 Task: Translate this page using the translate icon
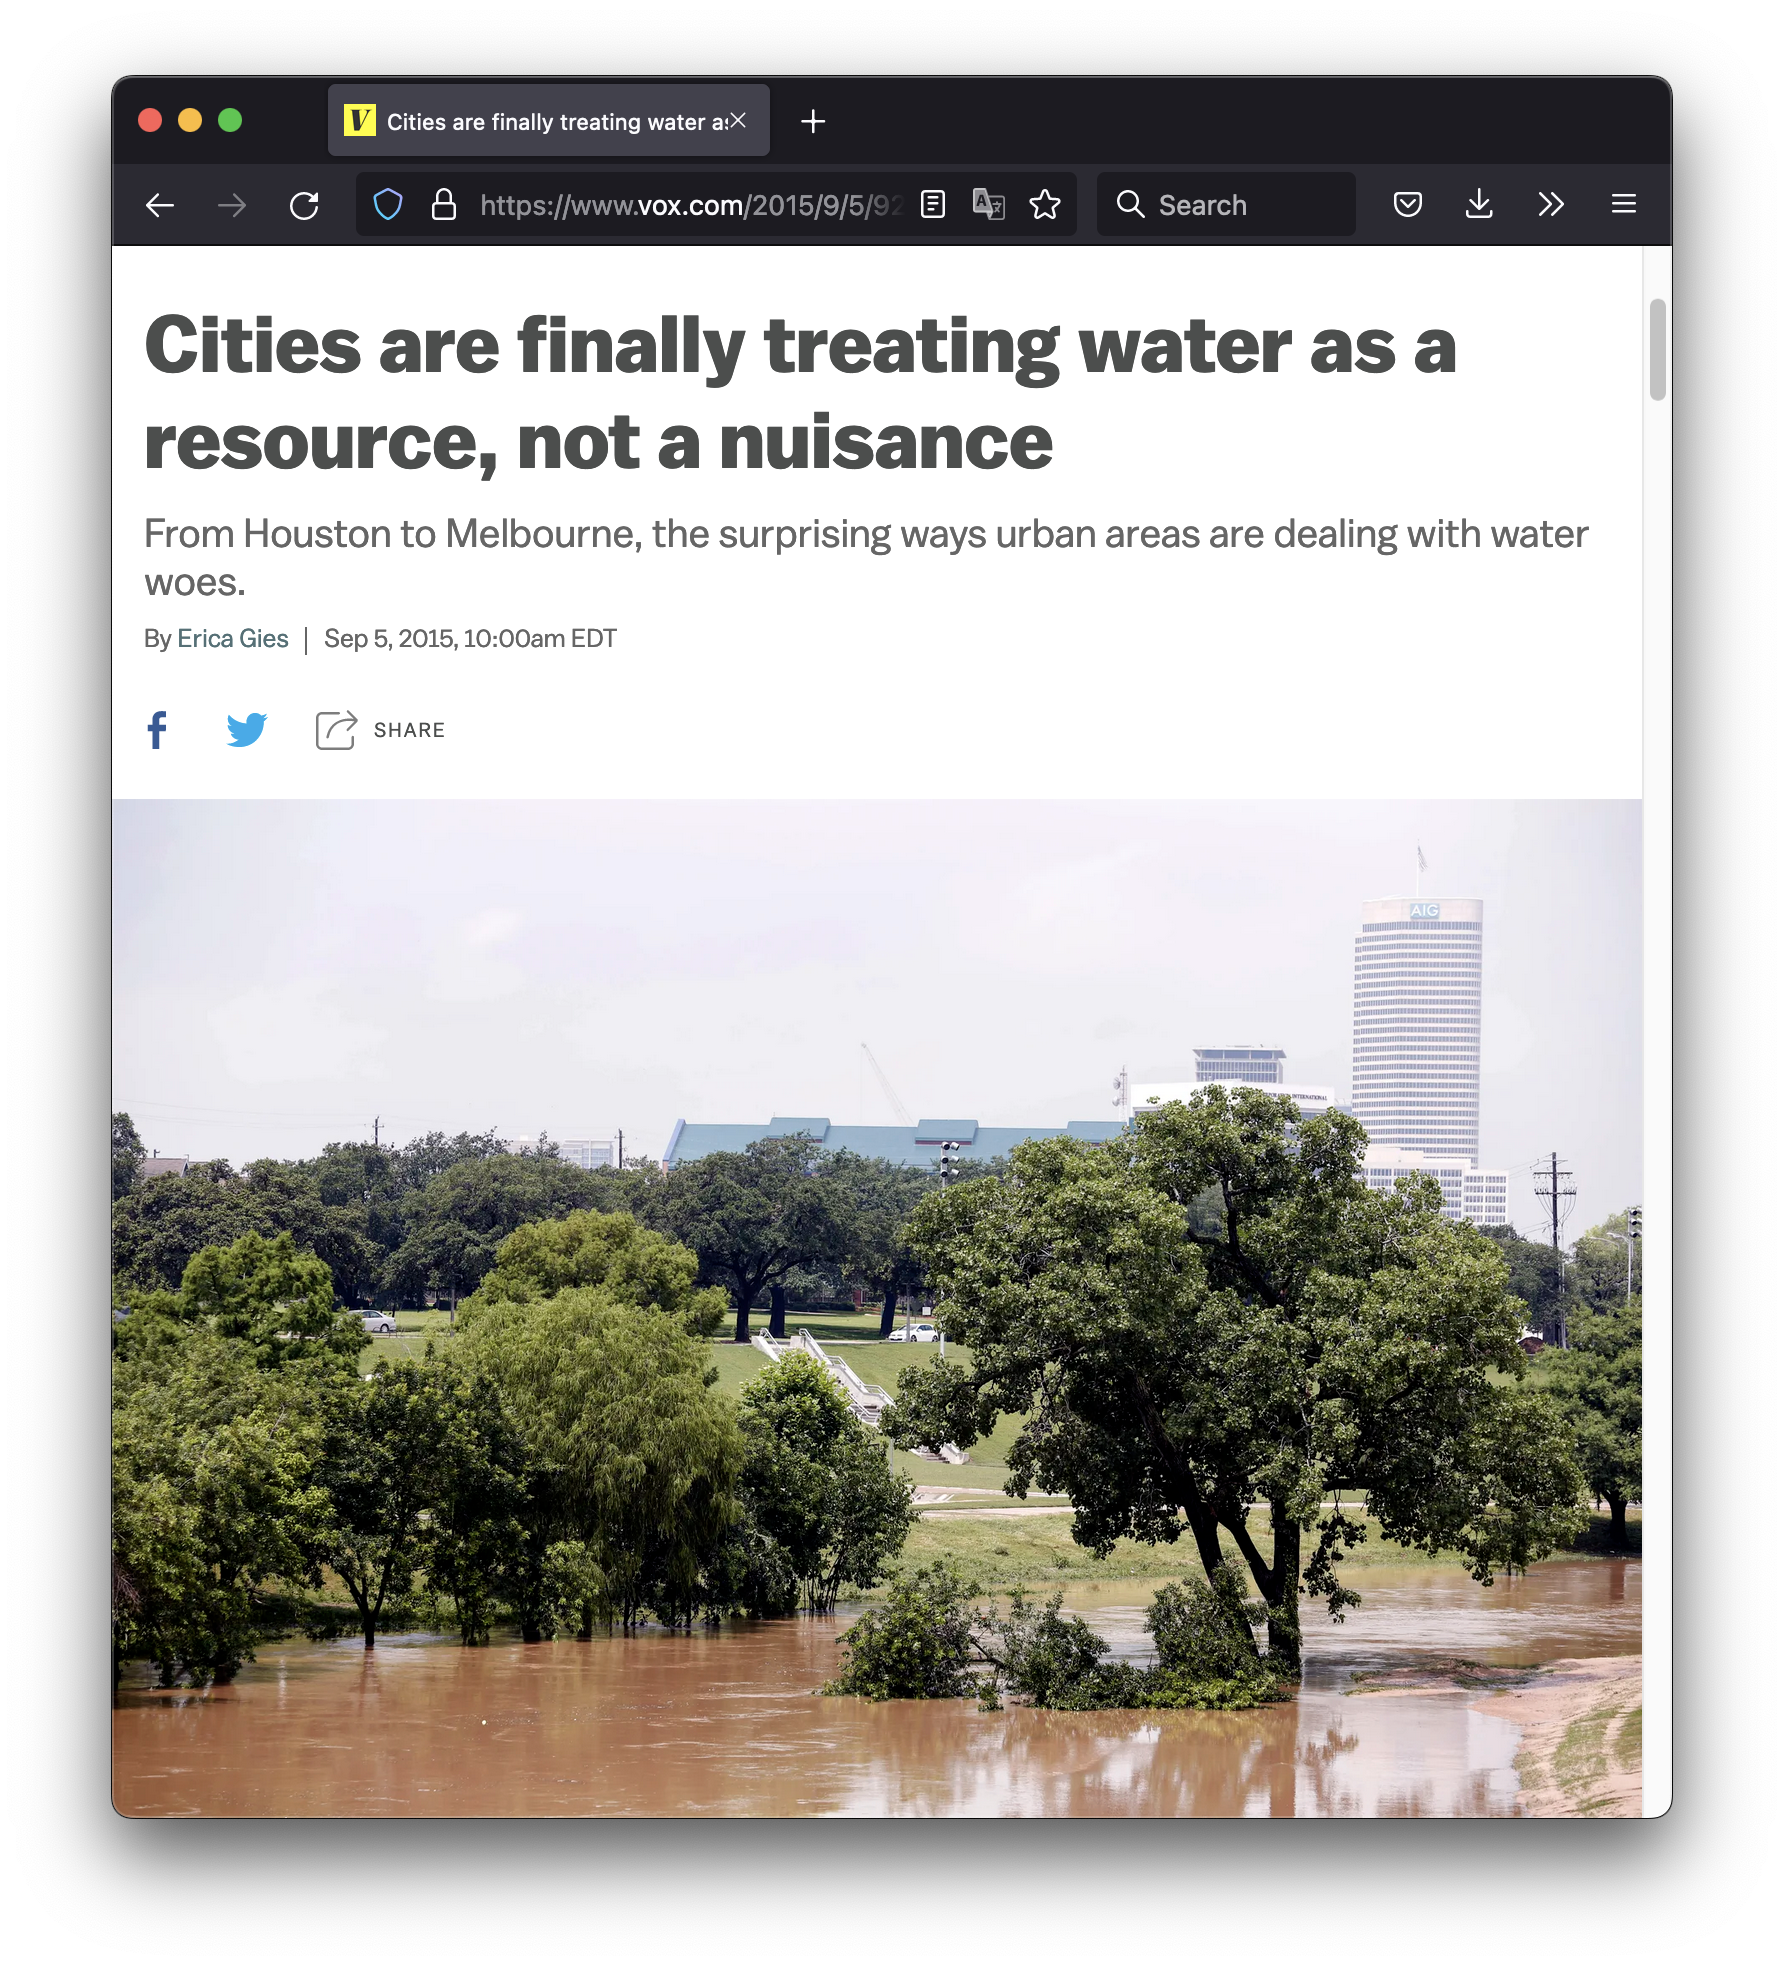click(x=989, y=205)
